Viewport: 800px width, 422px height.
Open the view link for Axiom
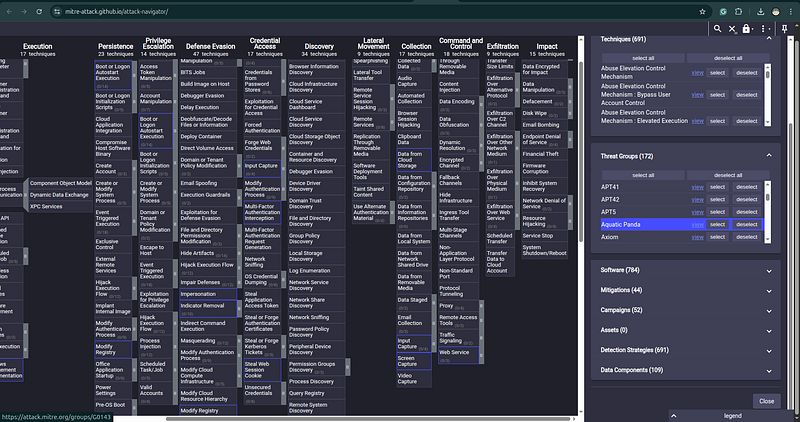tap(697, 237)
